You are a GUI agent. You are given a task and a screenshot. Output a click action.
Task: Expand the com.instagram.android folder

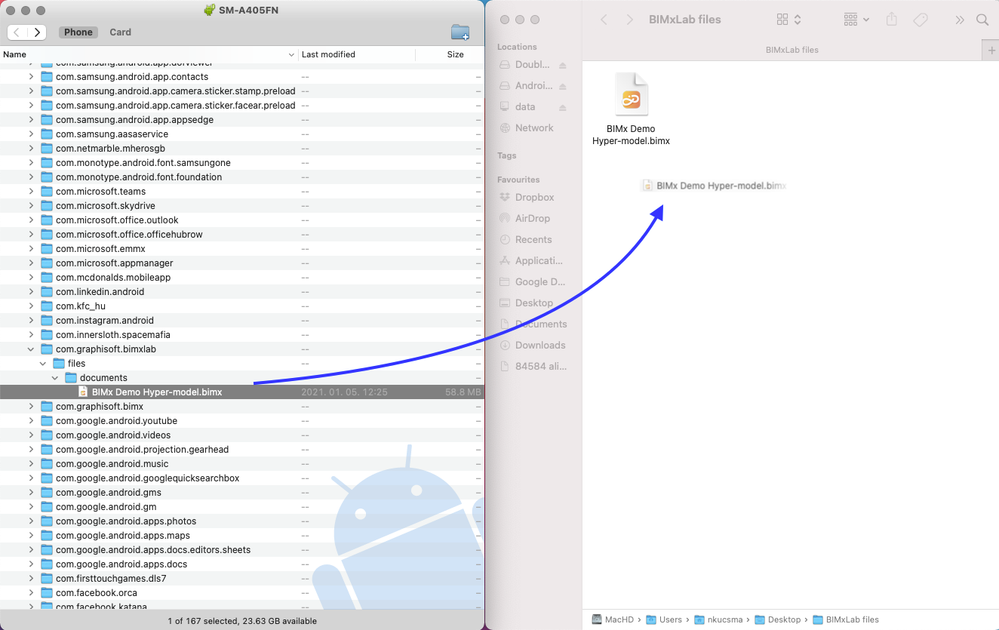[31, 320]
